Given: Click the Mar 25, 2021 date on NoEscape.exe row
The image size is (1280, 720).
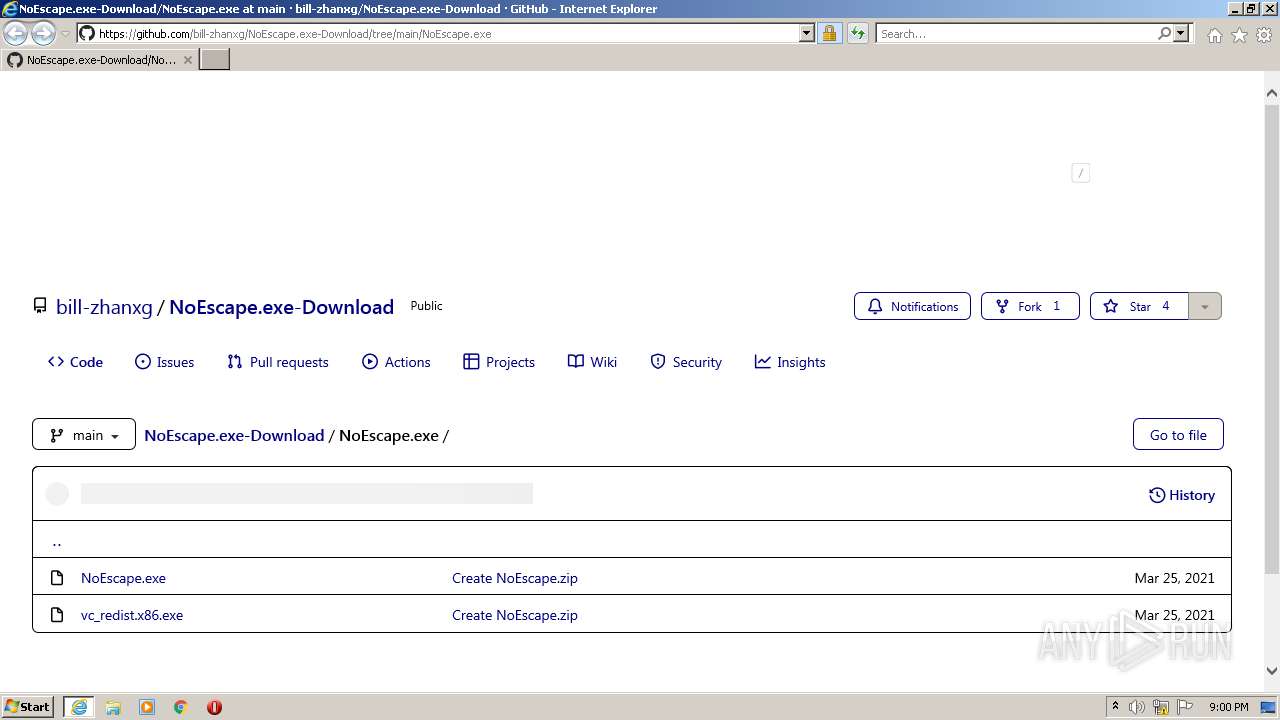Looking at the screenshot, I should tap(1174, 578).
